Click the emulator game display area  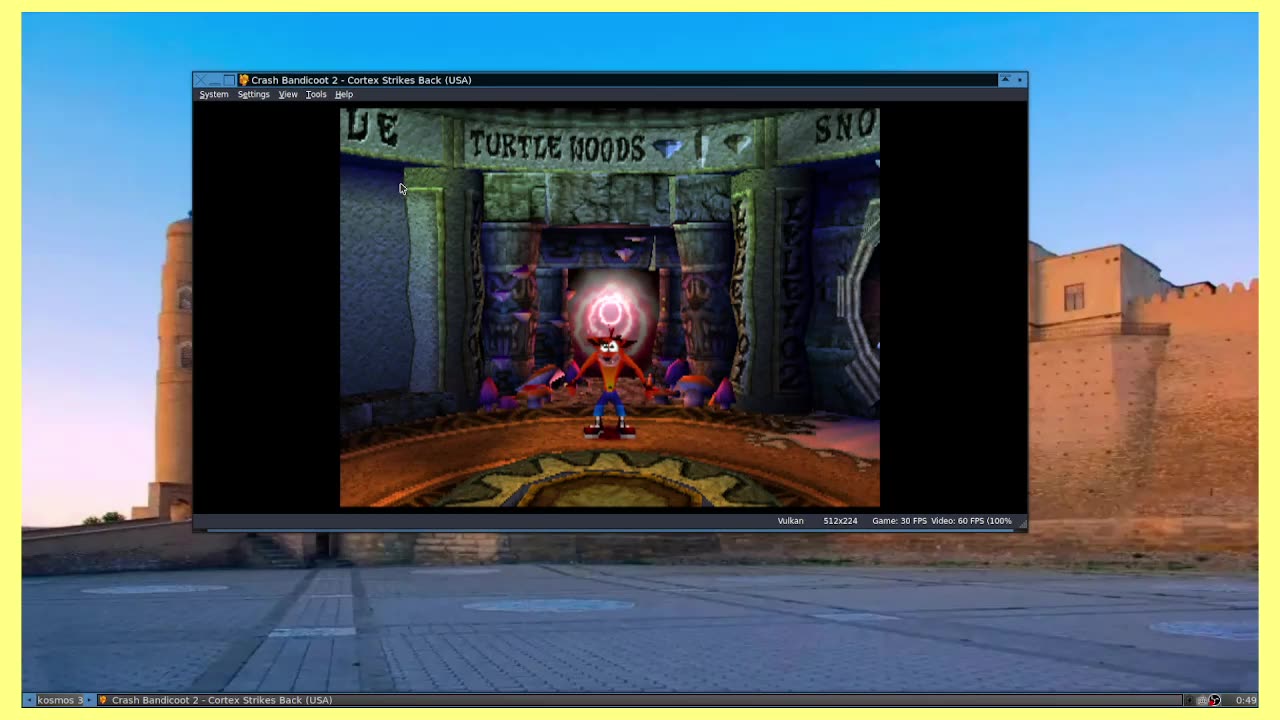pyautogui.click(x=610, y=308)
